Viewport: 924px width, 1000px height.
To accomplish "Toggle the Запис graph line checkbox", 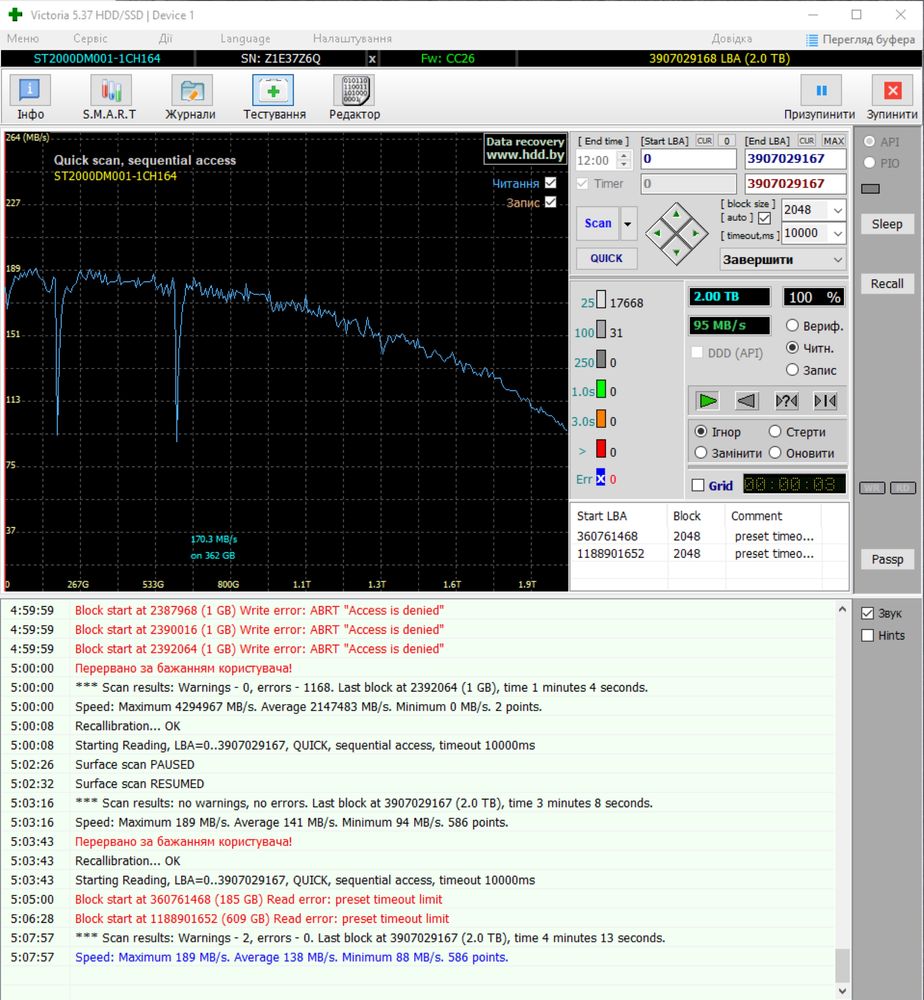I will (x=551, y=202).
